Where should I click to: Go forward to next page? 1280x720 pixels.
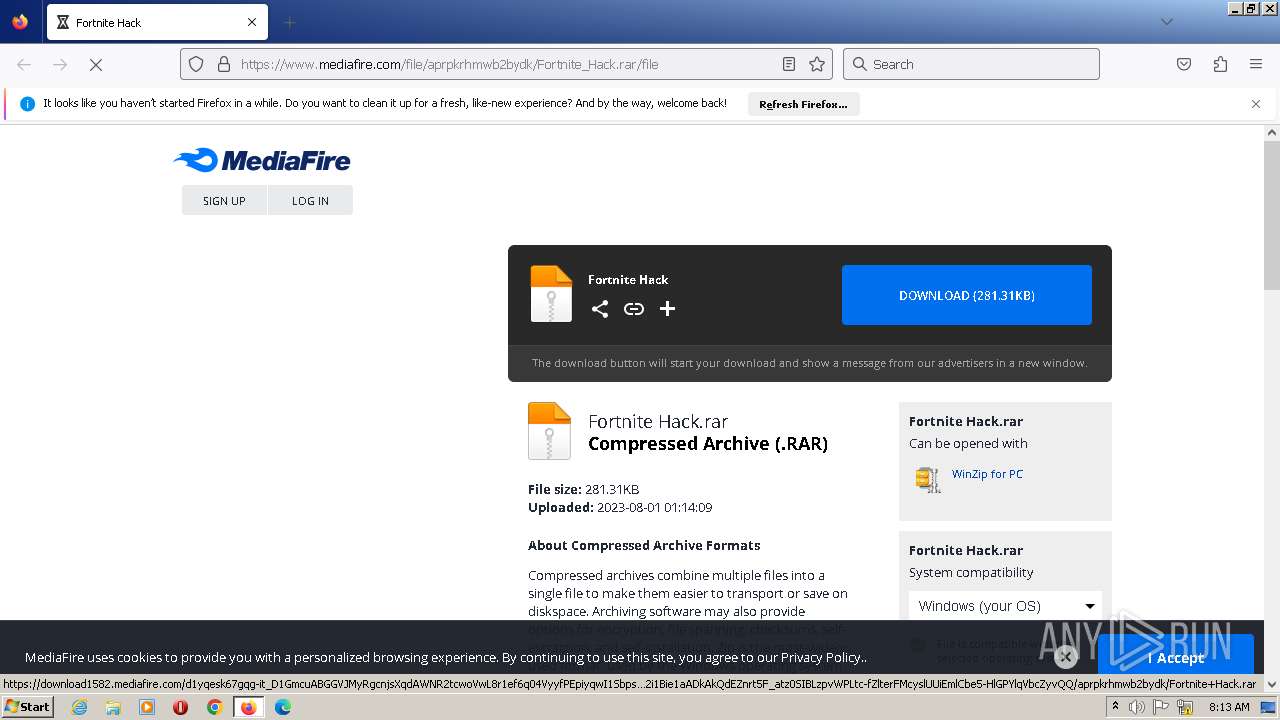(x=60, y=64)
